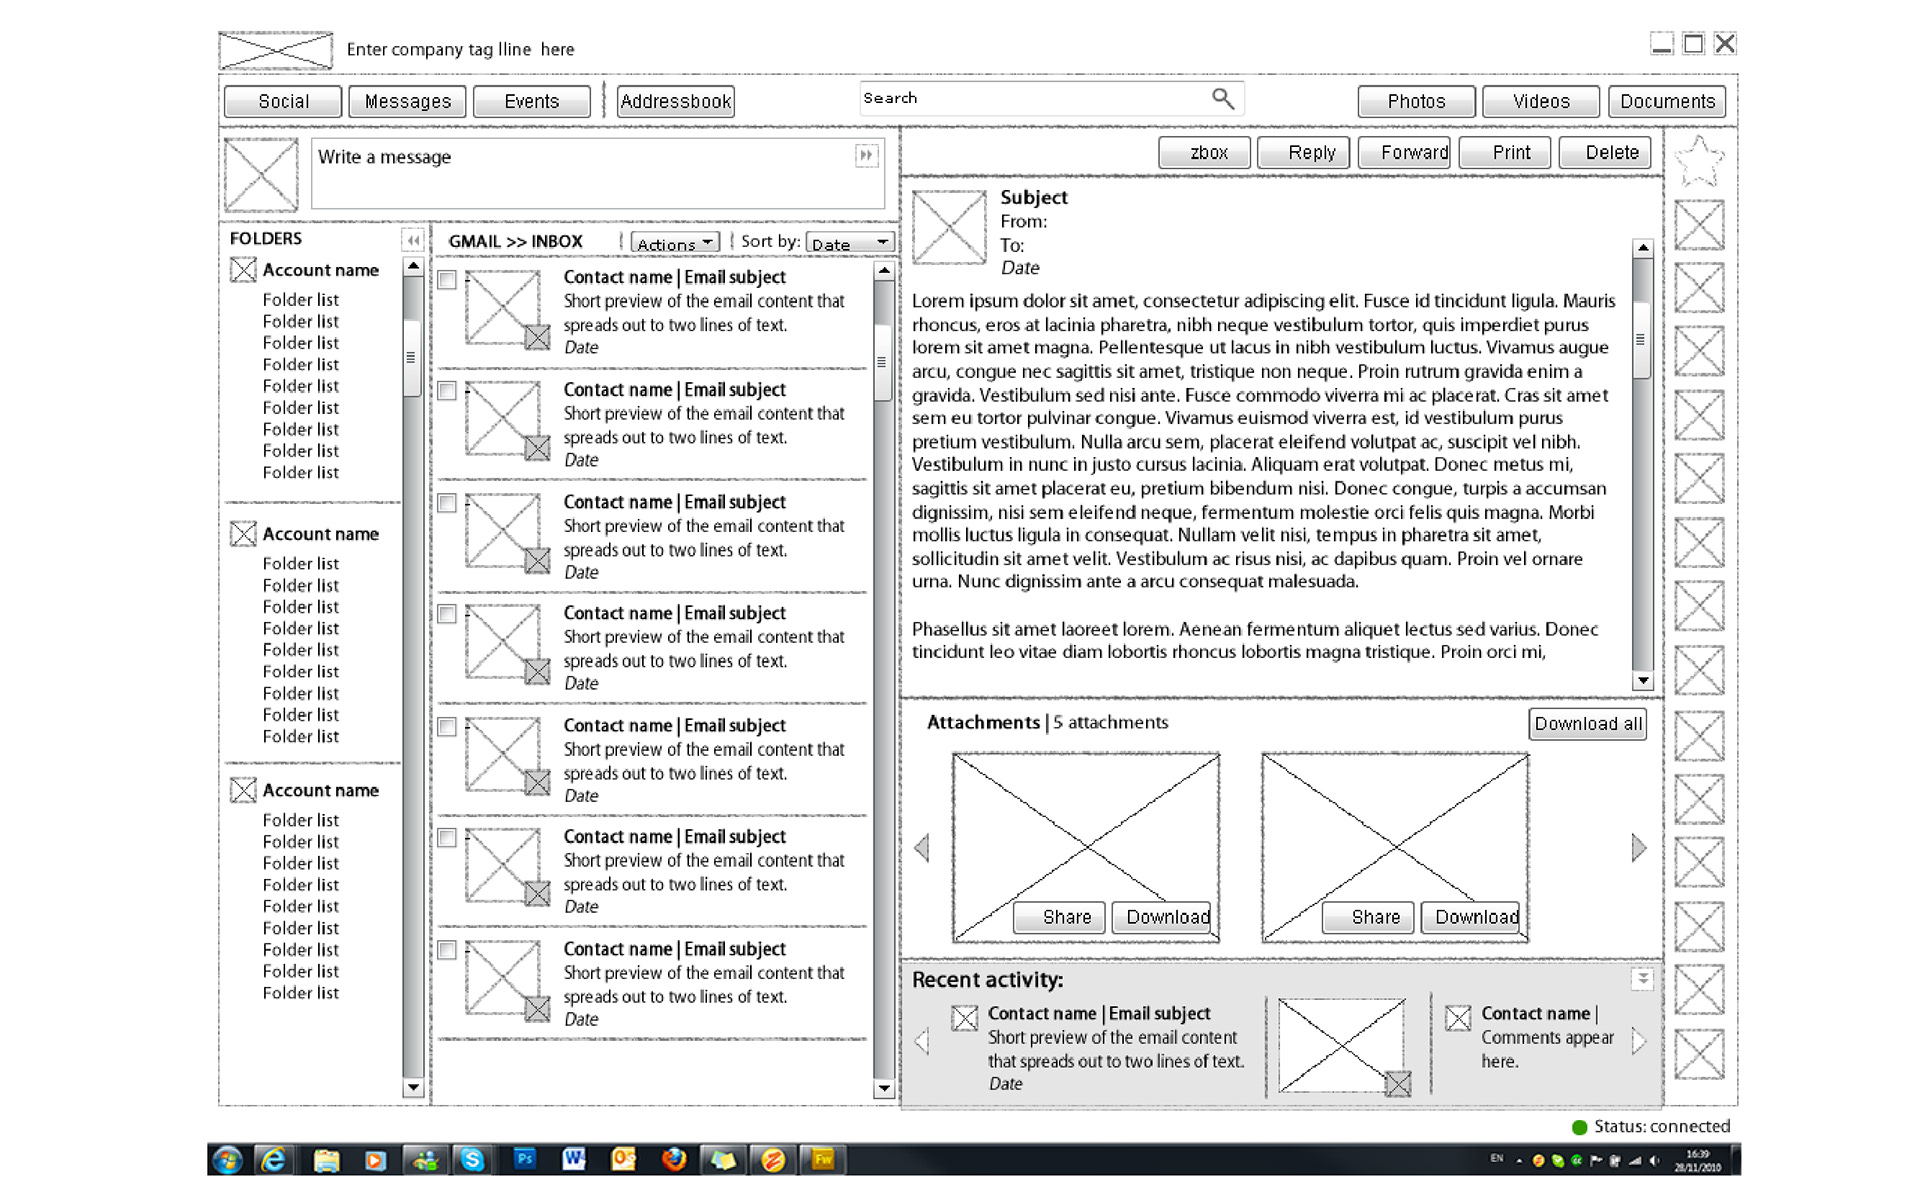Screen dimensions: 1920x1200
Task: Check the third email's checkbox
Action: (x=447, y=503)
